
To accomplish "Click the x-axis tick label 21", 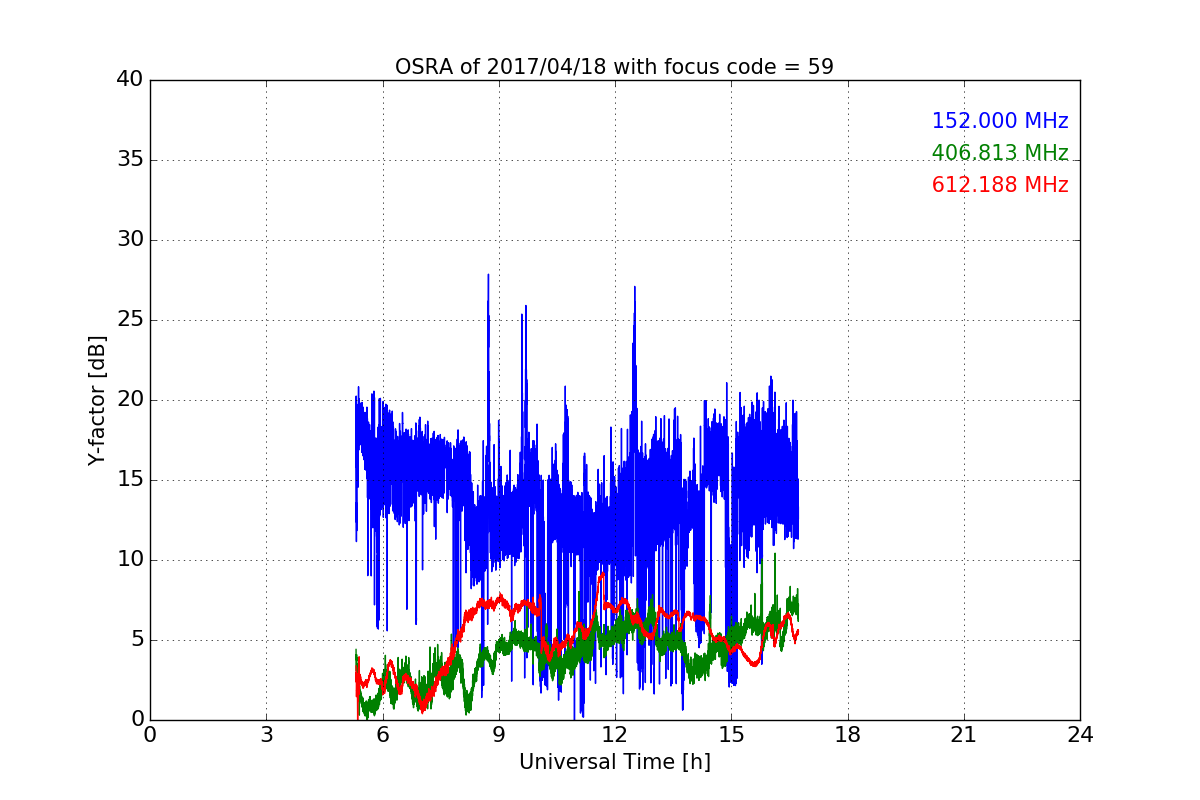I will [964, 735].
